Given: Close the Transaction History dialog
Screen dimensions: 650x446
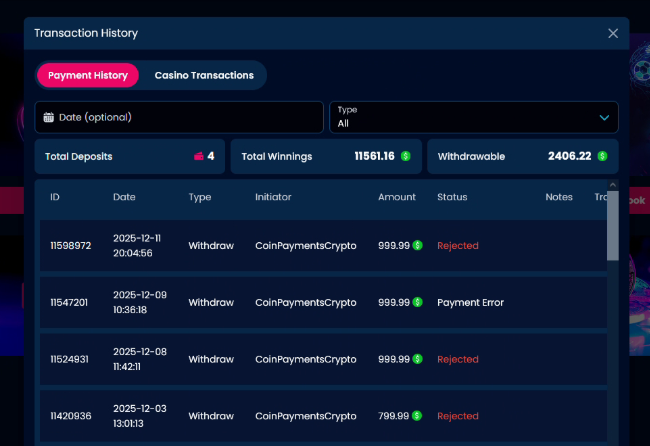Looking at the screenshot, I should tap(613, 33).
